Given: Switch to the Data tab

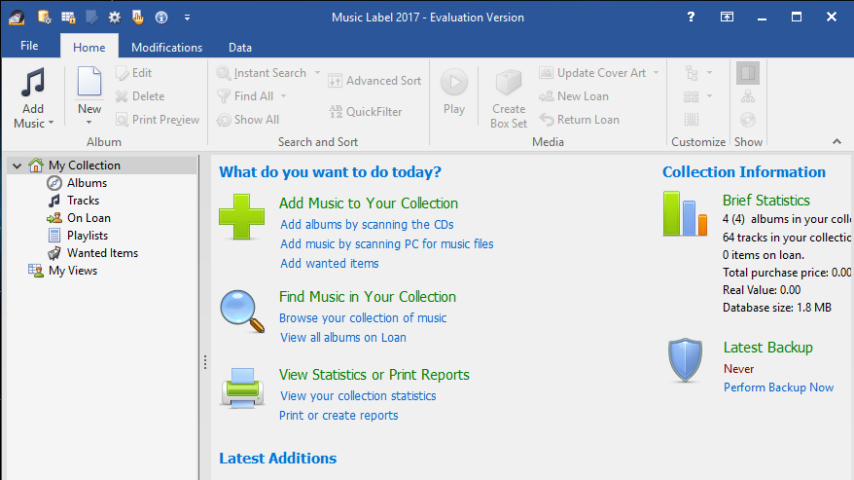Looking at the screenshot, I should tap(240, 47).
